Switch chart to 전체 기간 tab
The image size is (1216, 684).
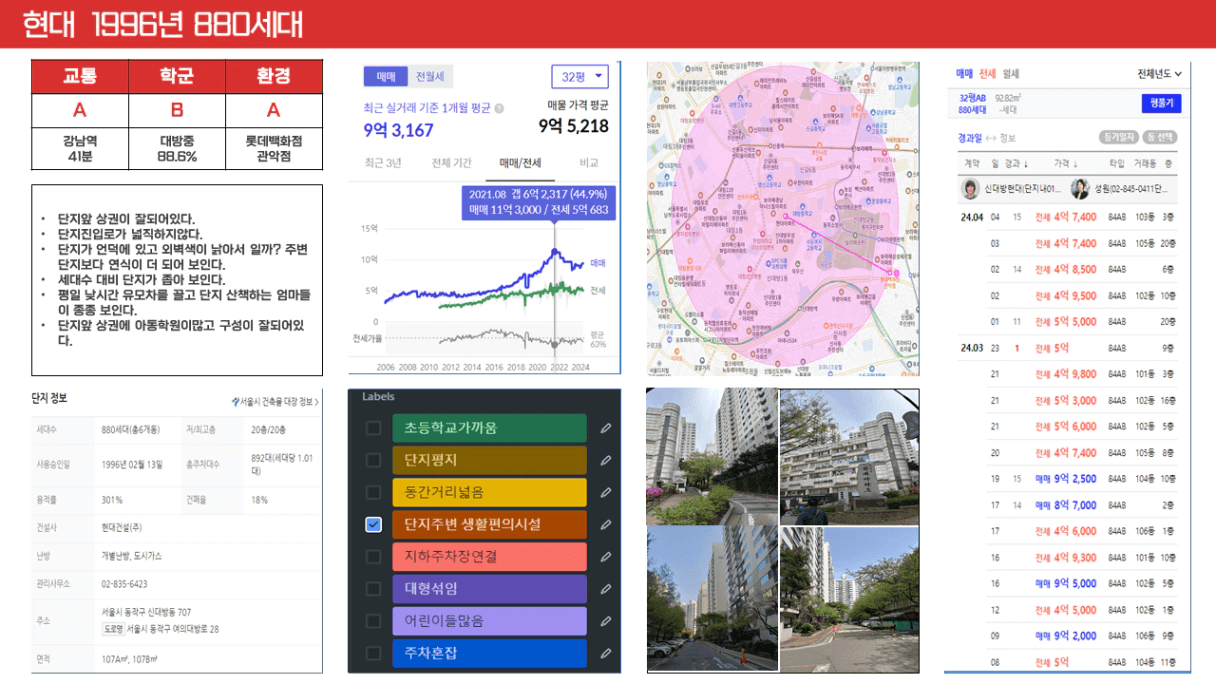pyautogui.click(x=452, y=163)
